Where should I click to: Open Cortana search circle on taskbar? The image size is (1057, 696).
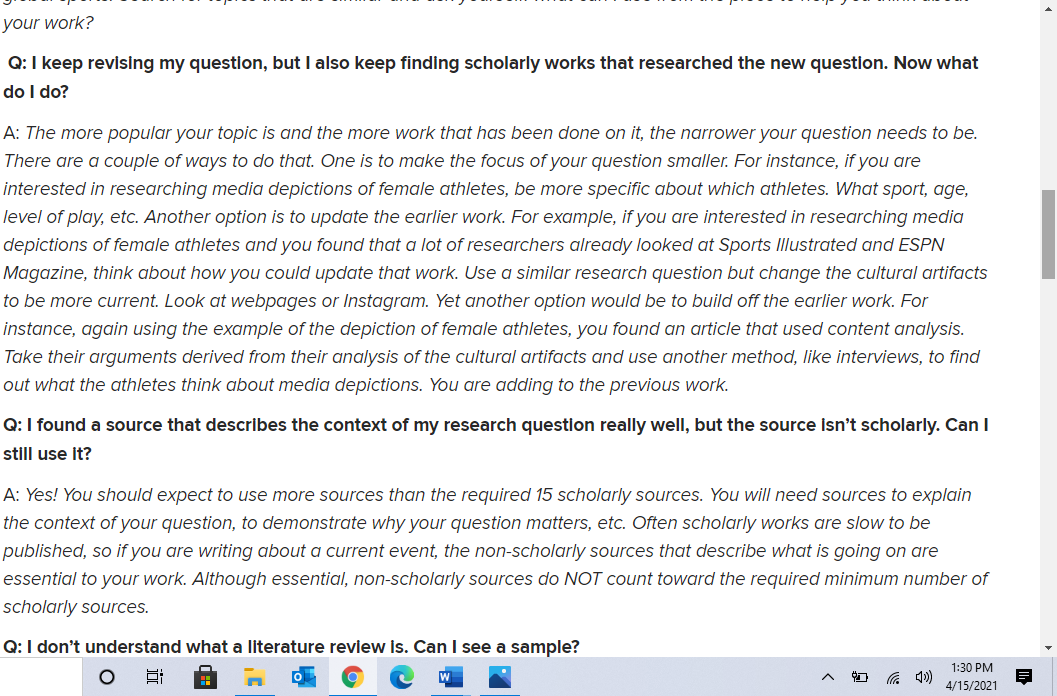107,677
